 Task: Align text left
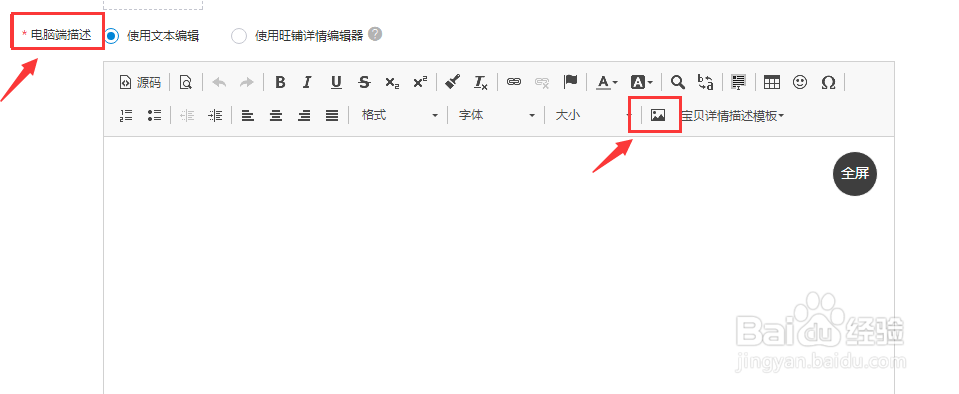click(248, 115)
